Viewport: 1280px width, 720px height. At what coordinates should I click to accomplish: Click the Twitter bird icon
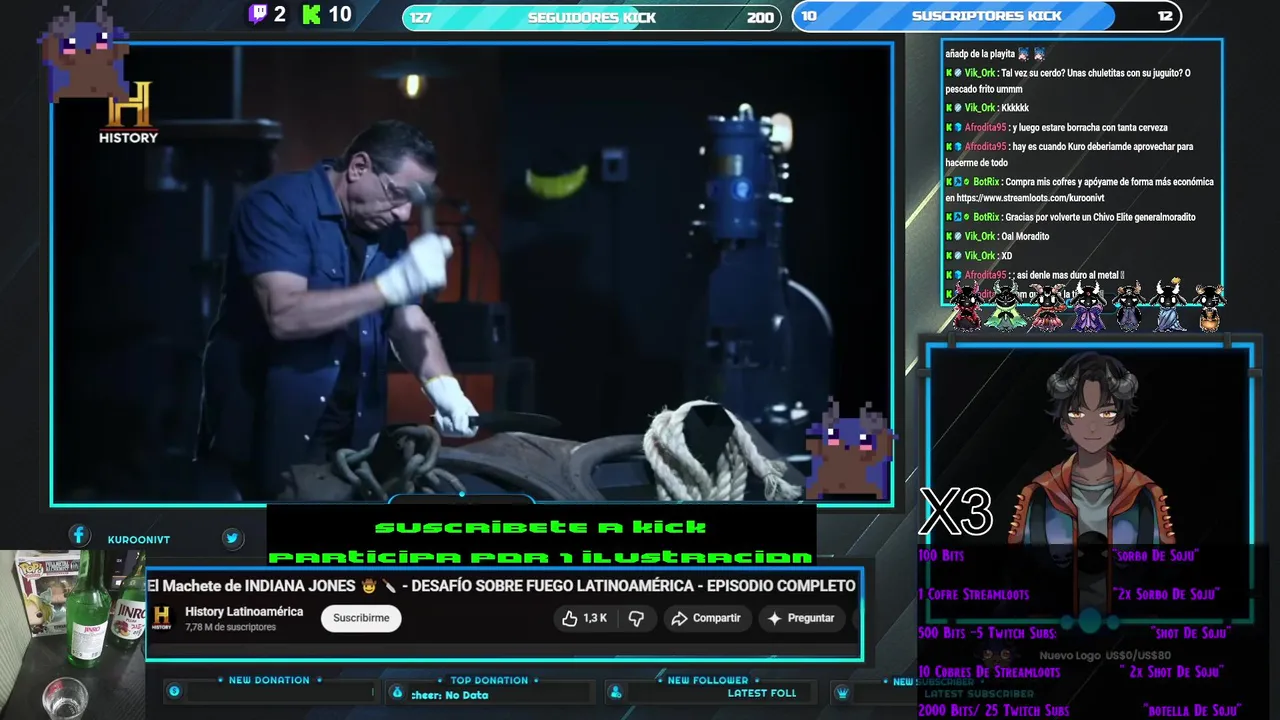pyautogui.click(x=232, y=538)
